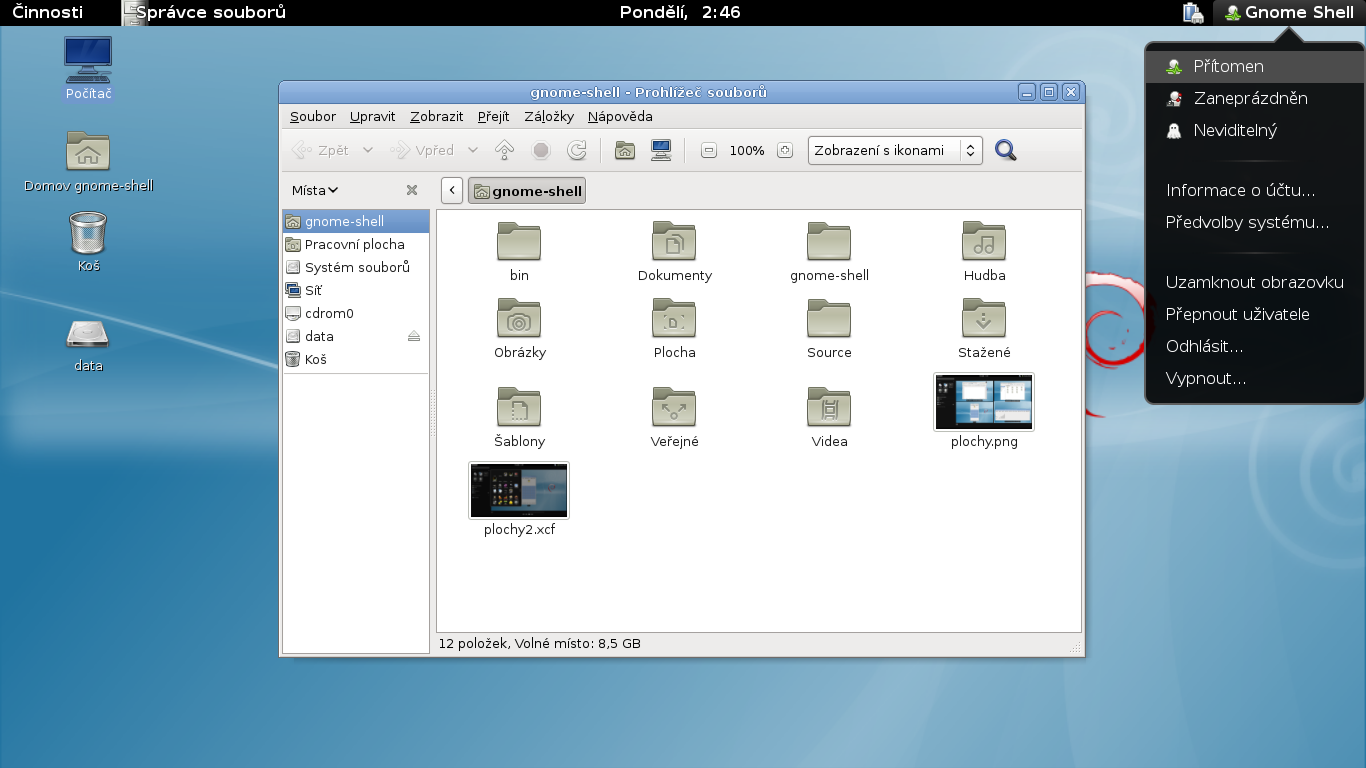The image size is (1366, 768).
Task: Click the gnome-shell path bar button
Action: (527, 191)
